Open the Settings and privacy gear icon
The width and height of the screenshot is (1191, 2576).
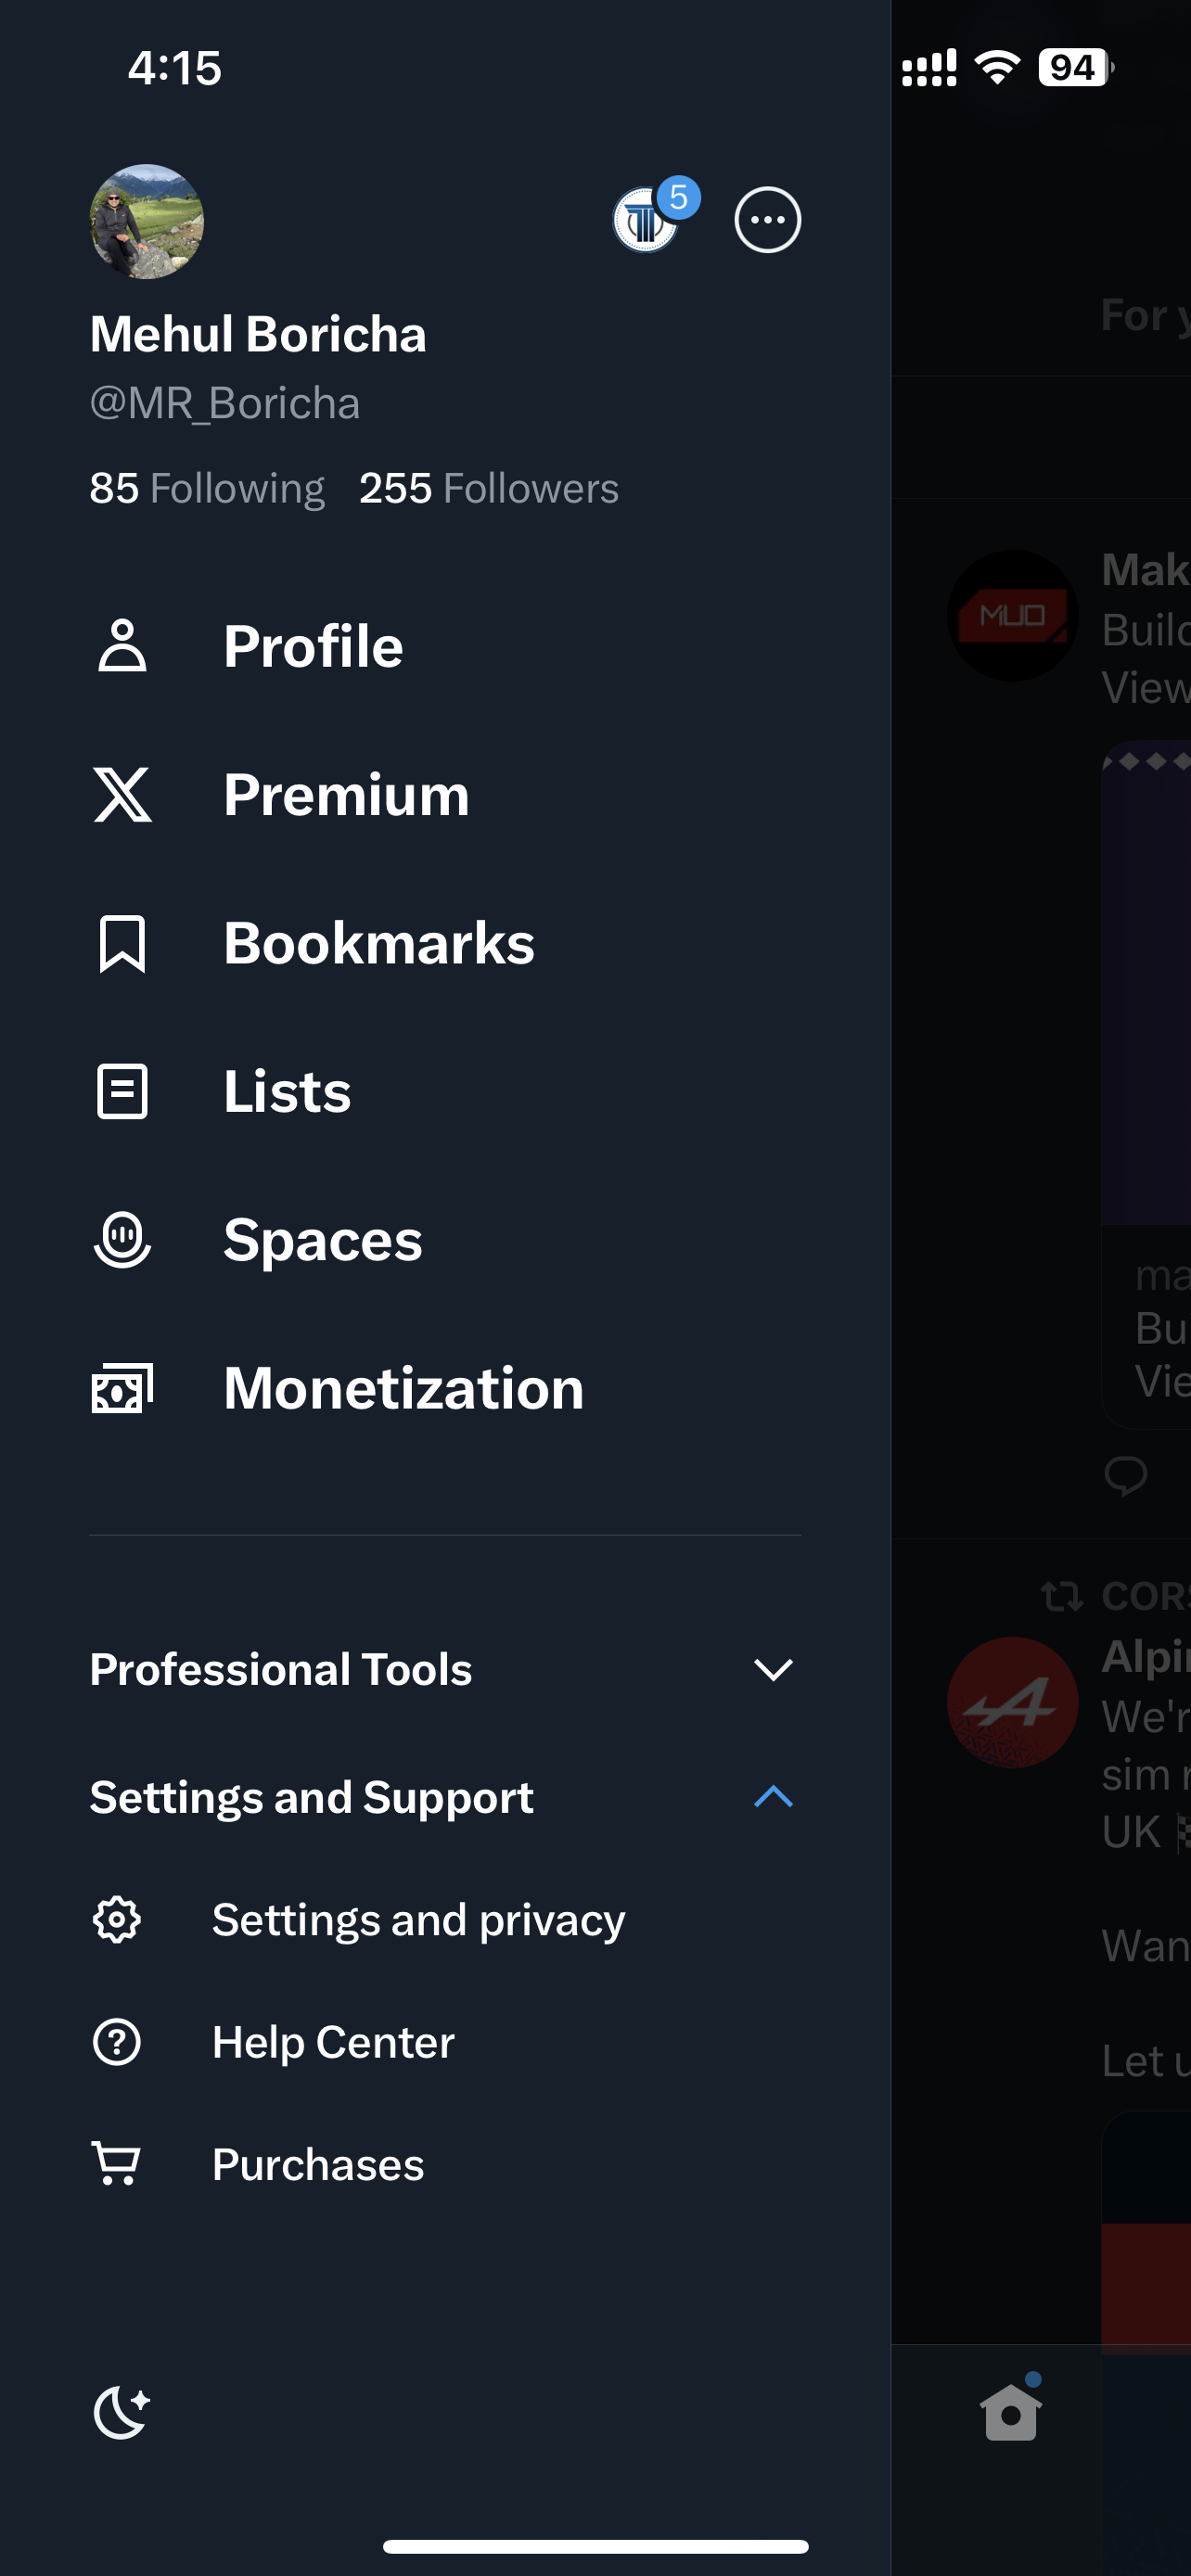pyautogui.click(x=117, y=1919)
